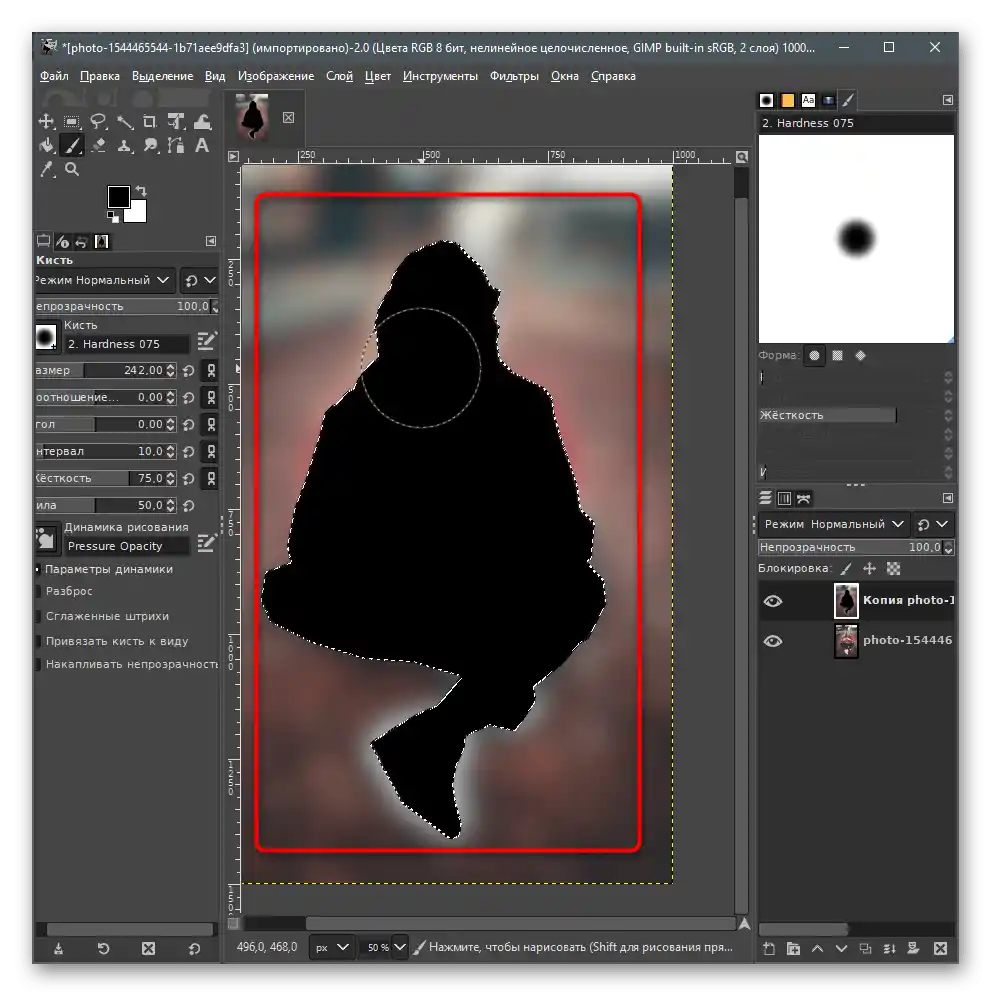The height and width of the screenshot is (996, 991).
Task: Enable Привязать кисть к виду checkbox
Action: point(39,642)
